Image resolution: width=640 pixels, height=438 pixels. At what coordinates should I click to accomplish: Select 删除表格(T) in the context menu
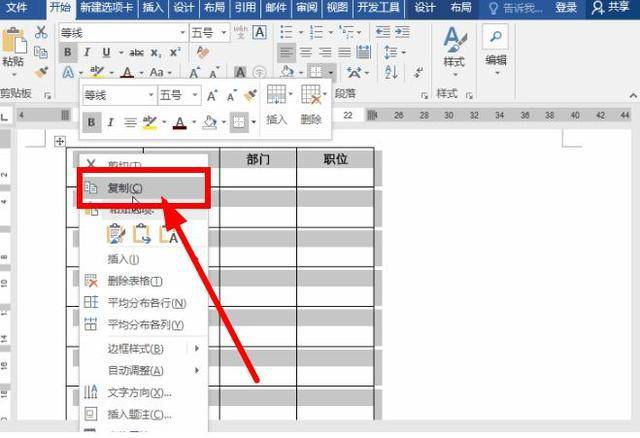[144, 281]
